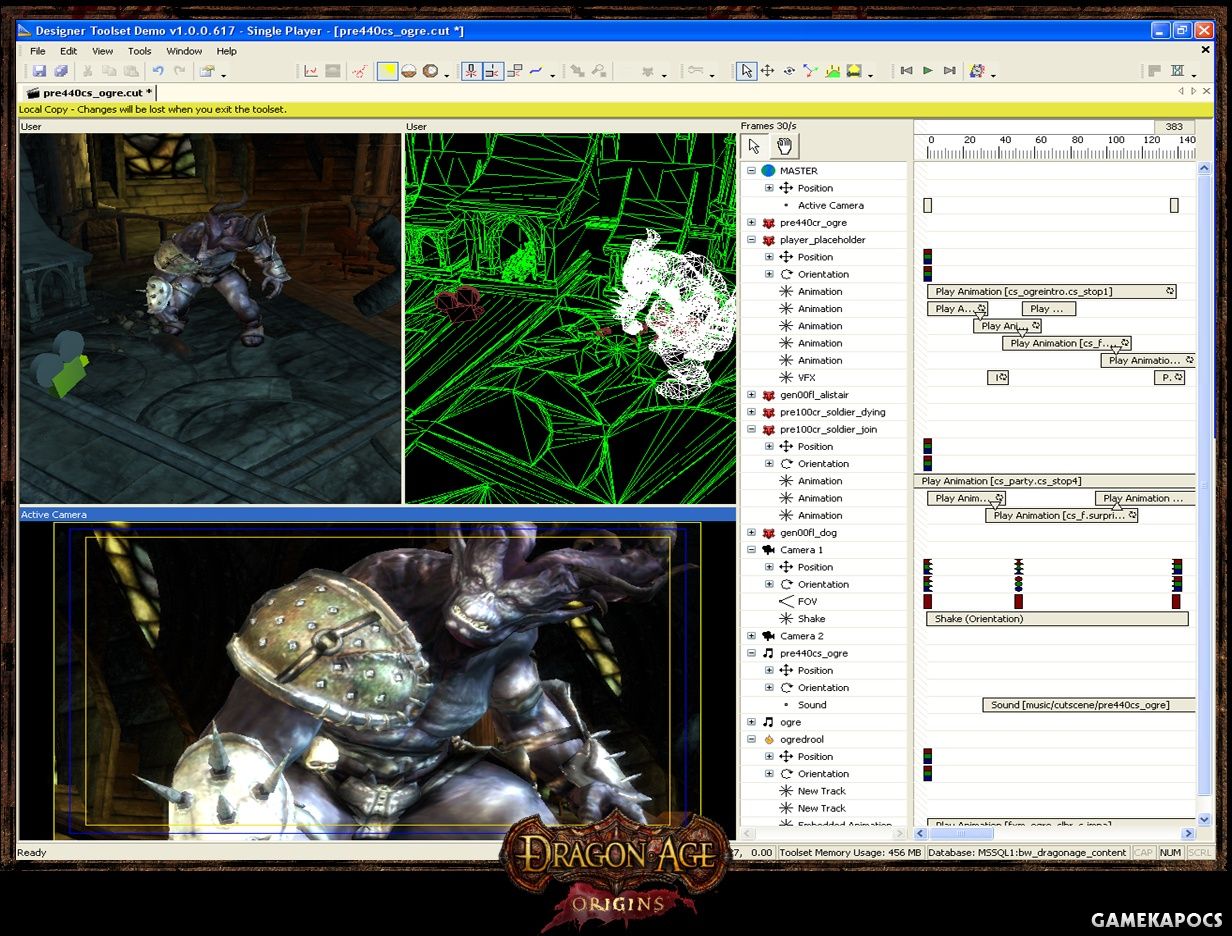
Task: Open the View menu
Action: [102, 51]
